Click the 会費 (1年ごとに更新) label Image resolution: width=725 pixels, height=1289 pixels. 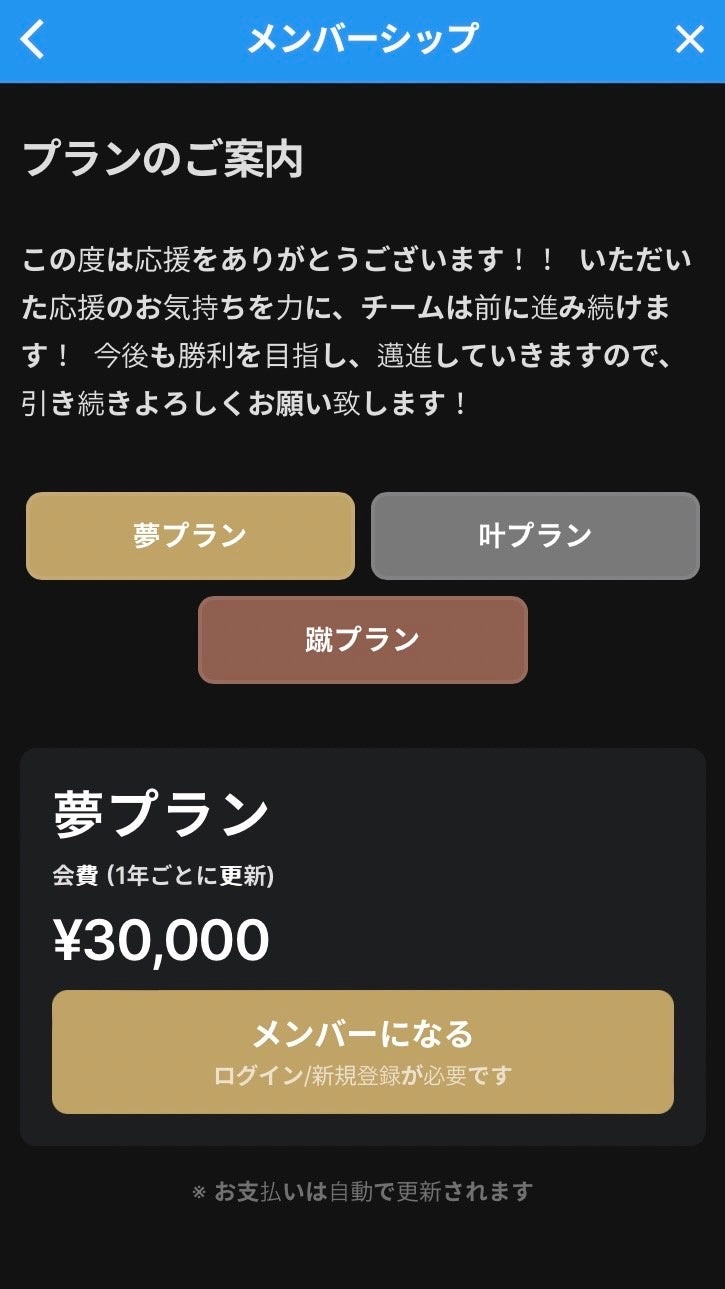pos(163,876)
